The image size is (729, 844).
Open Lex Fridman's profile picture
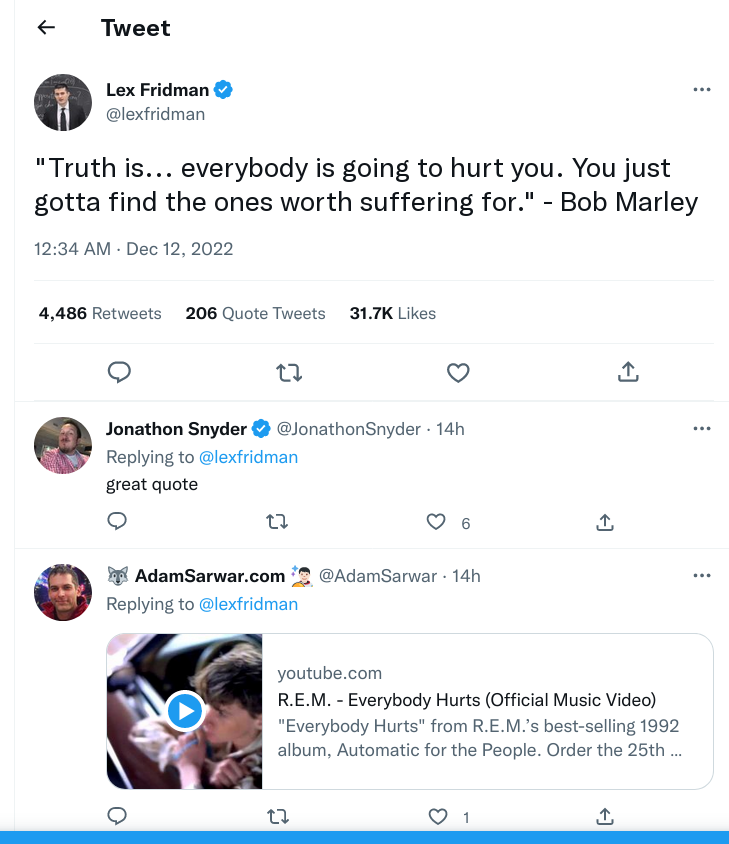click(x=63, y=102)
